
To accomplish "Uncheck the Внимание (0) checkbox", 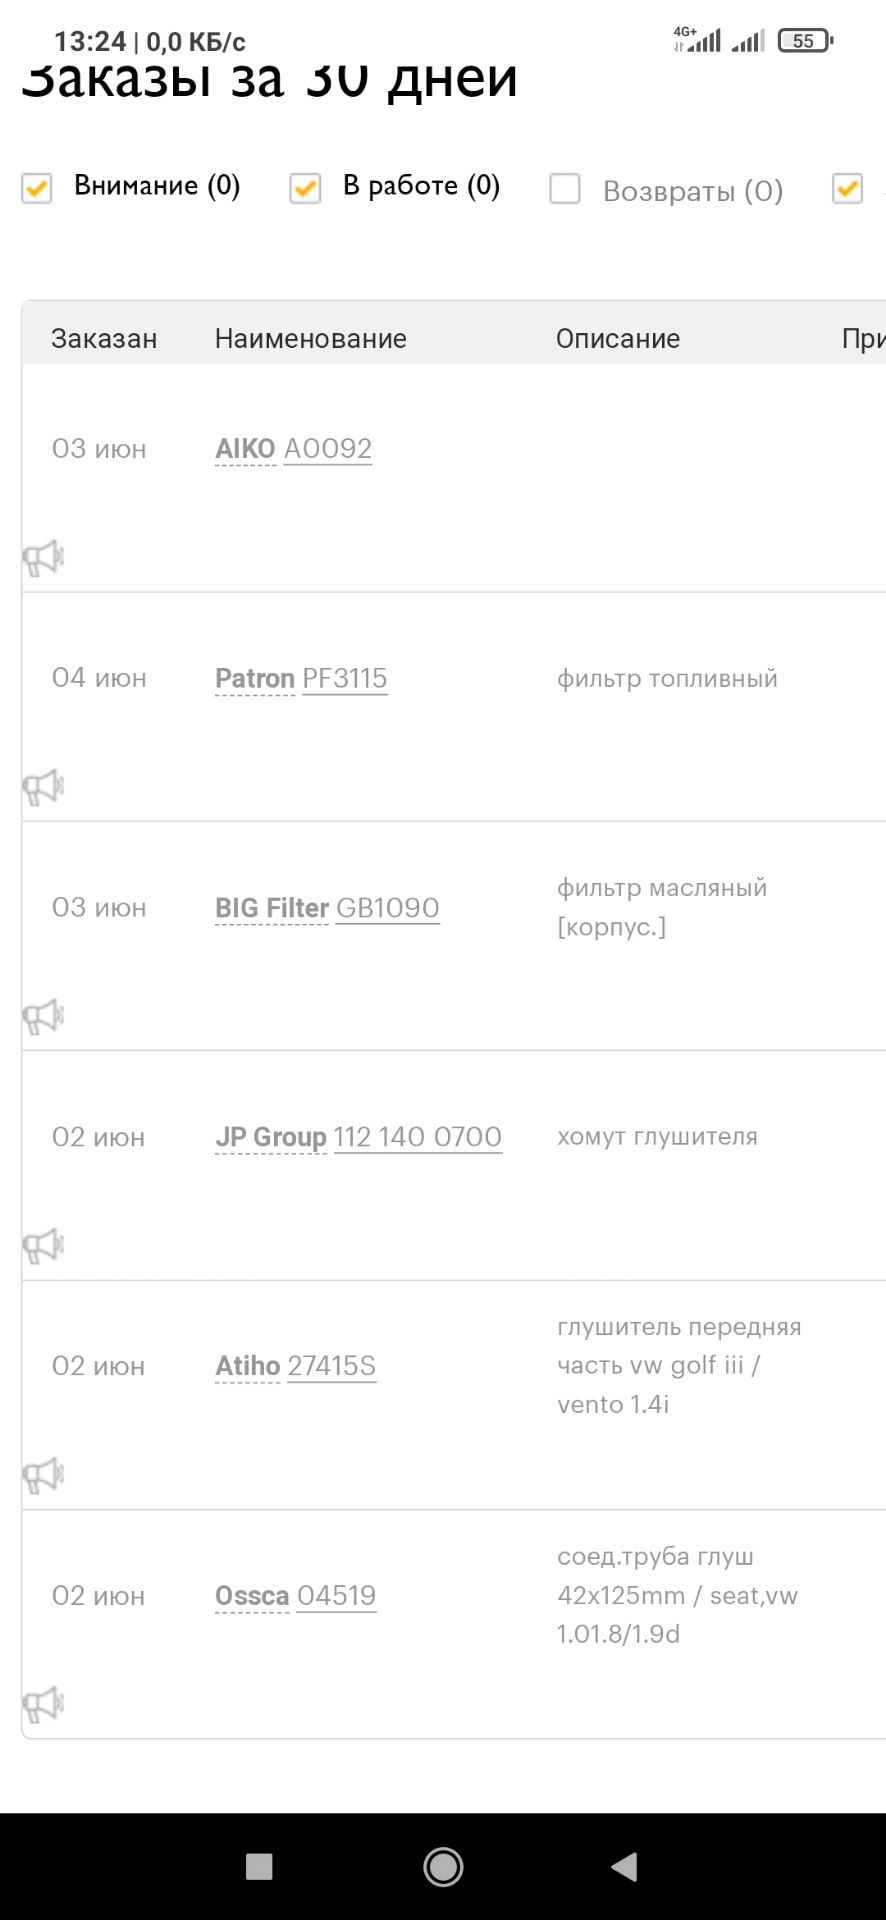I will click(x=37, y=188).
